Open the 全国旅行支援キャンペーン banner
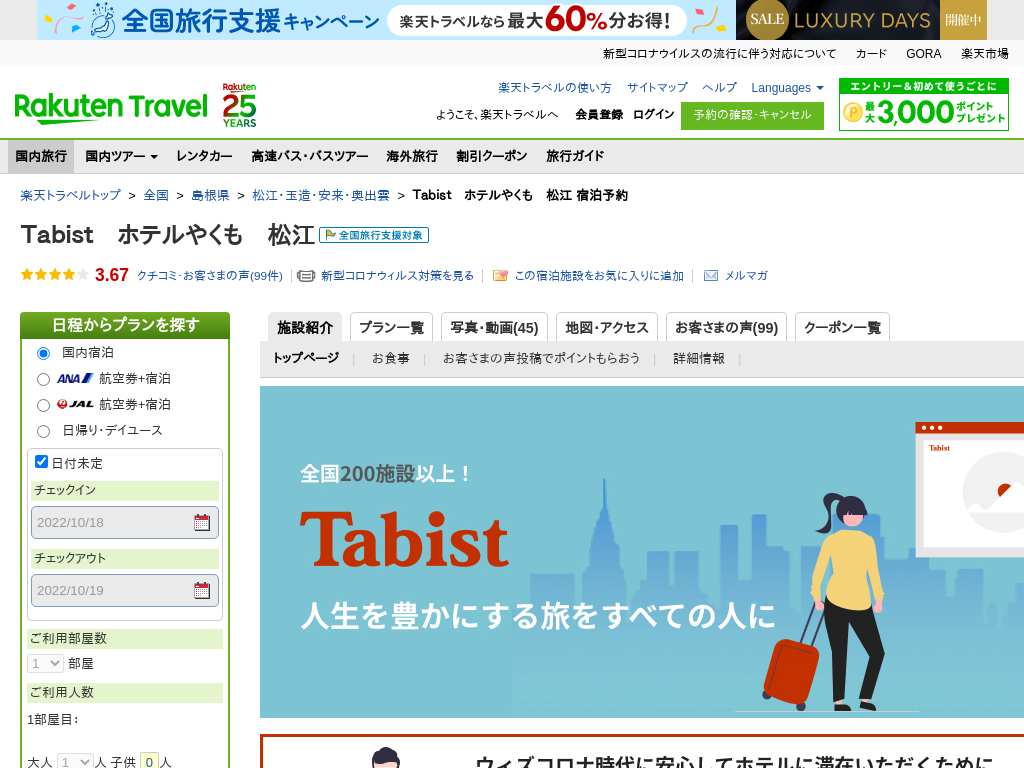The height and width of the screenshot is (768, 1024). (386, 20)
